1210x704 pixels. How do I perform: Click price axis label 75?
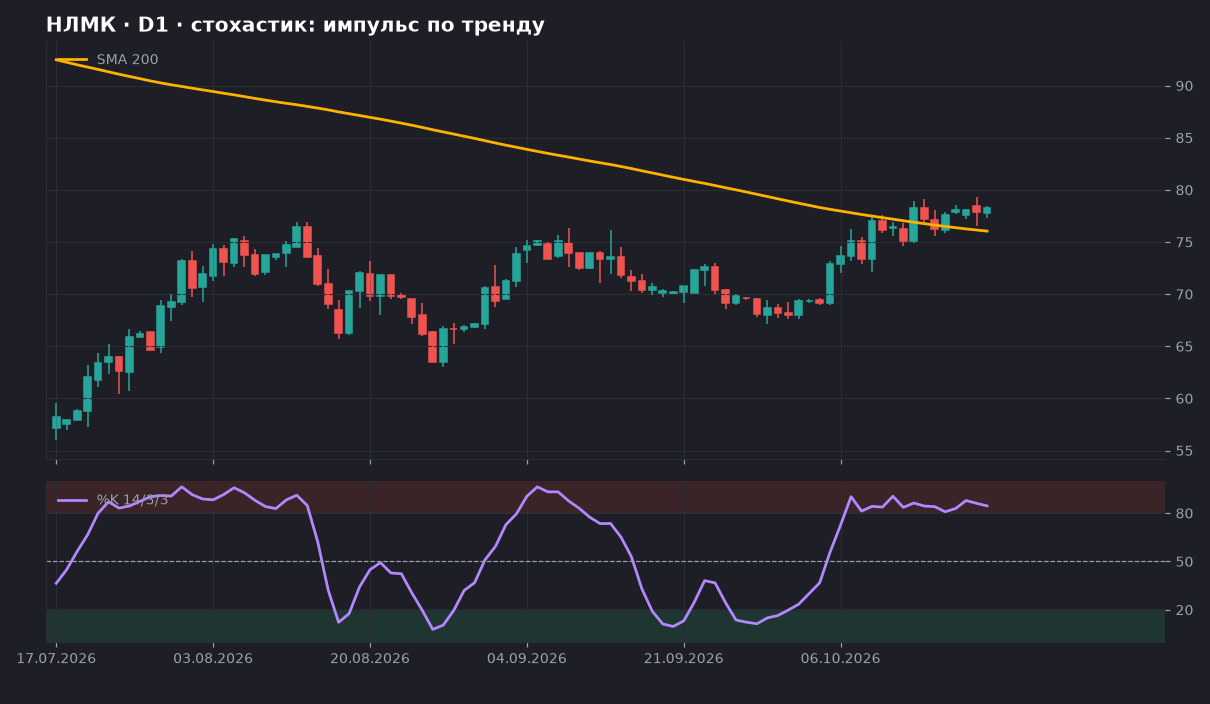1184,242
